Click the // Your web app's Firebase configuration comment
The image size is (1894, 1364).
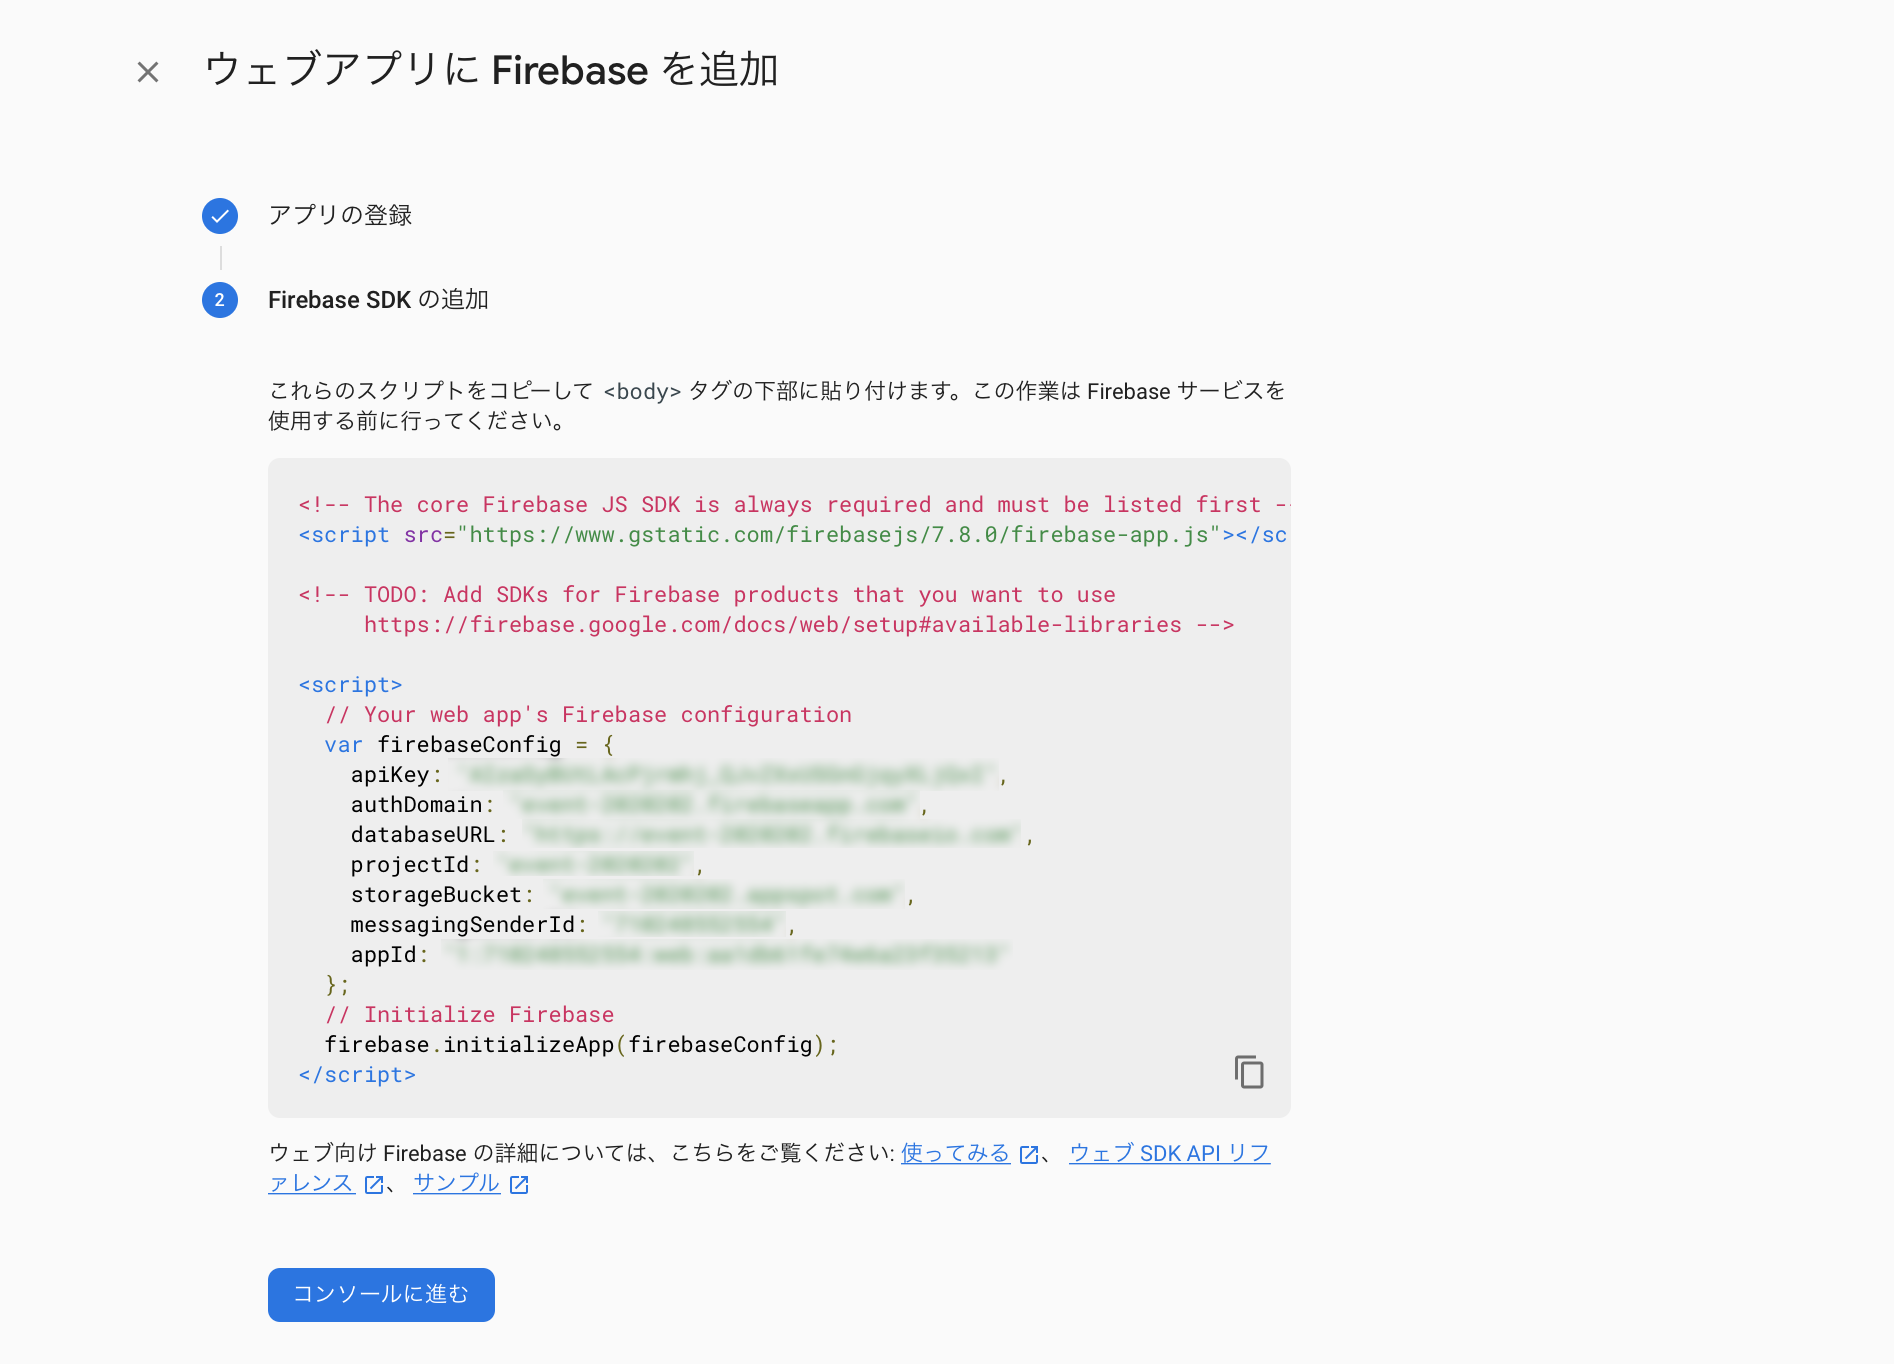click(588, 715)
